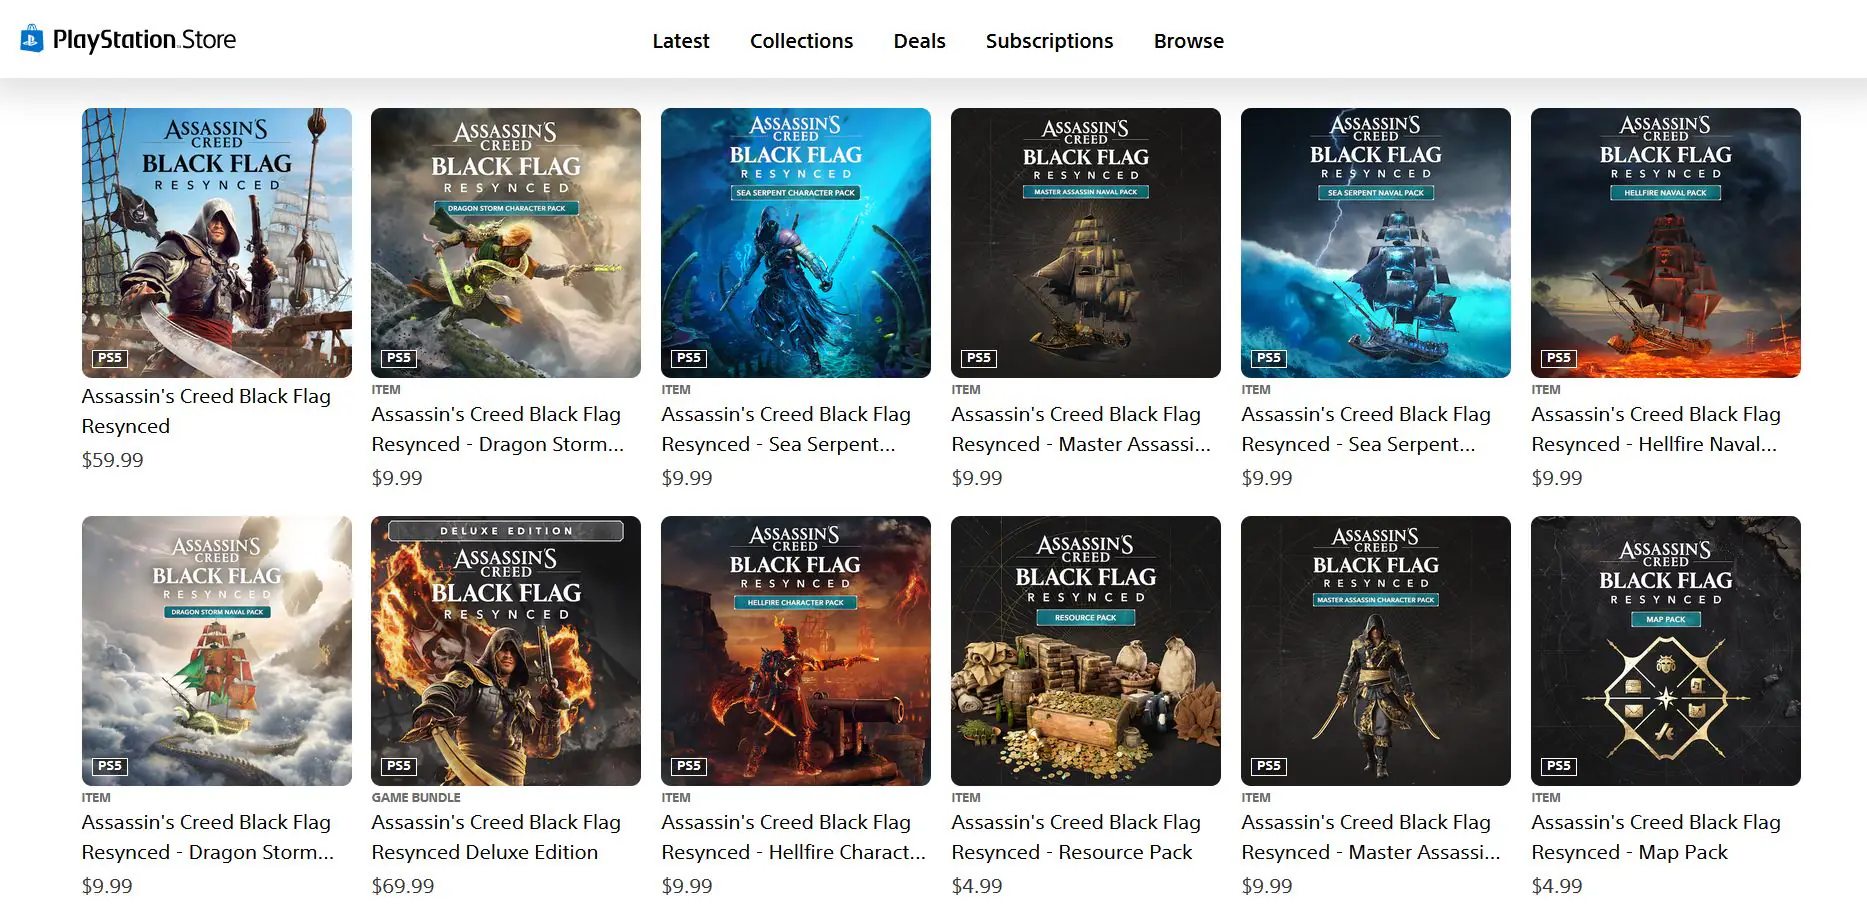Open the Sea Serpent Character Pack cover image
This screenshot has width=1867, height=918.
[x=796, y=243]
